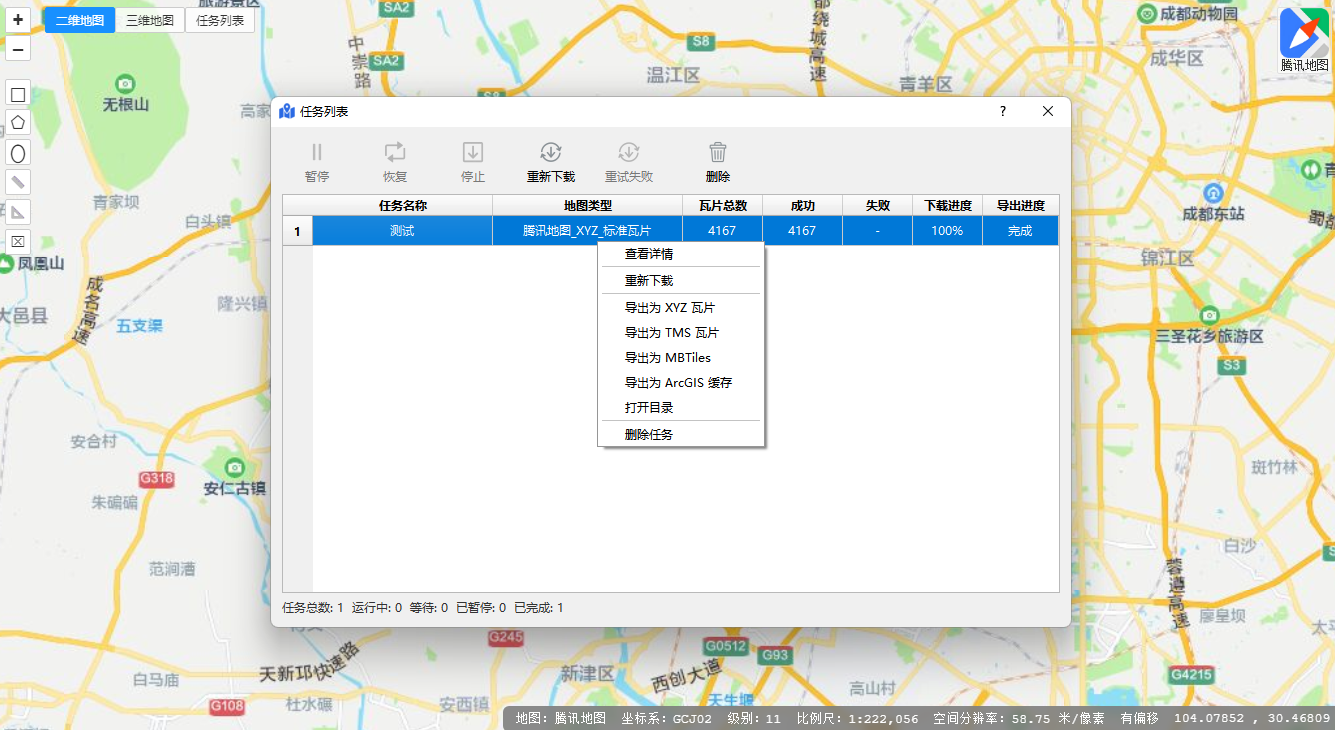This screenshot has height=730, width=1335.
Task: Select the polygon drawing tool
Action: pyautogui.click(x=18, y=124)
